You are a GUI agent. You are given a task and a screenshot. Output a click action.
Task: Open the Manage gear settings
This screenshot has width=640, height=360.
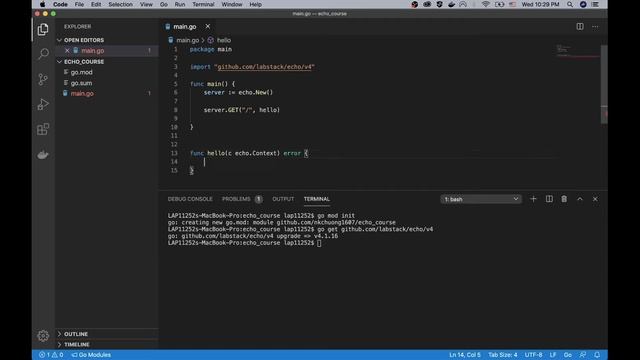(x=43, y=336)
